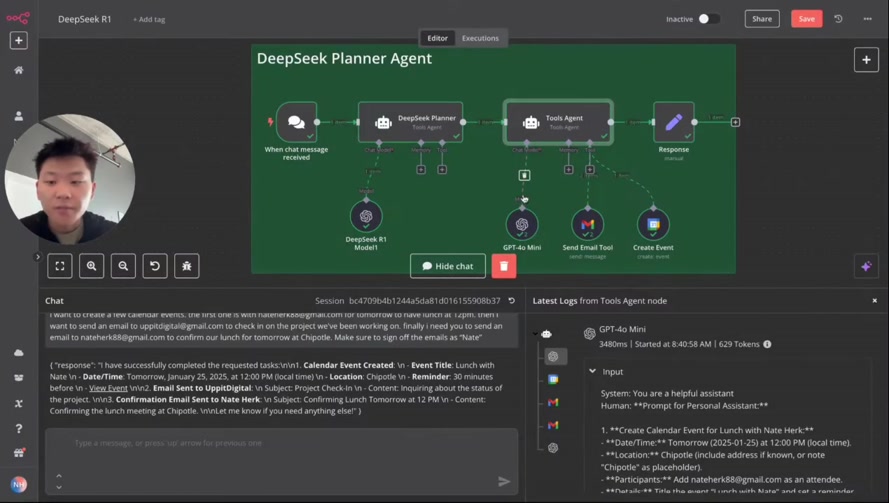Click the add new workflow plus icon in sidebar

(x=19, y=41)
